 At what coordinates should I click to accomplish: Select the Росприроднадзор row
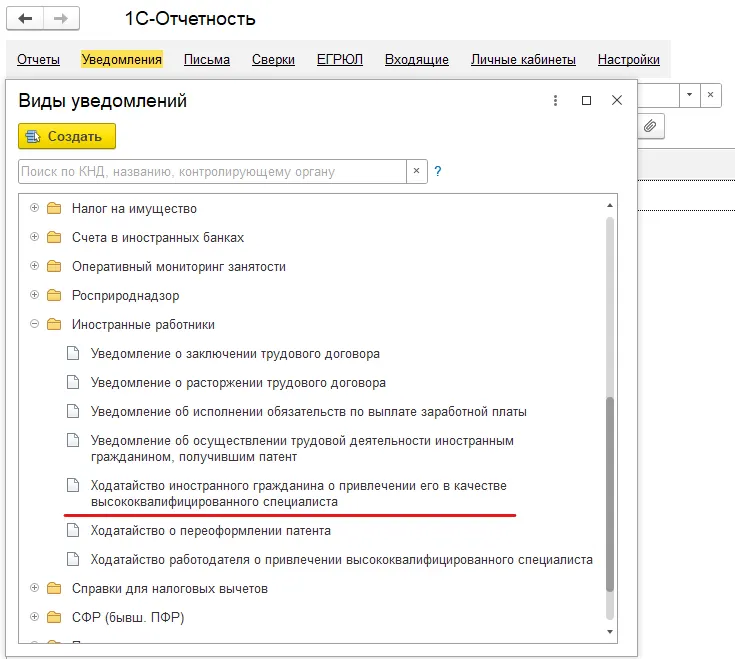(x=312, y=295)
